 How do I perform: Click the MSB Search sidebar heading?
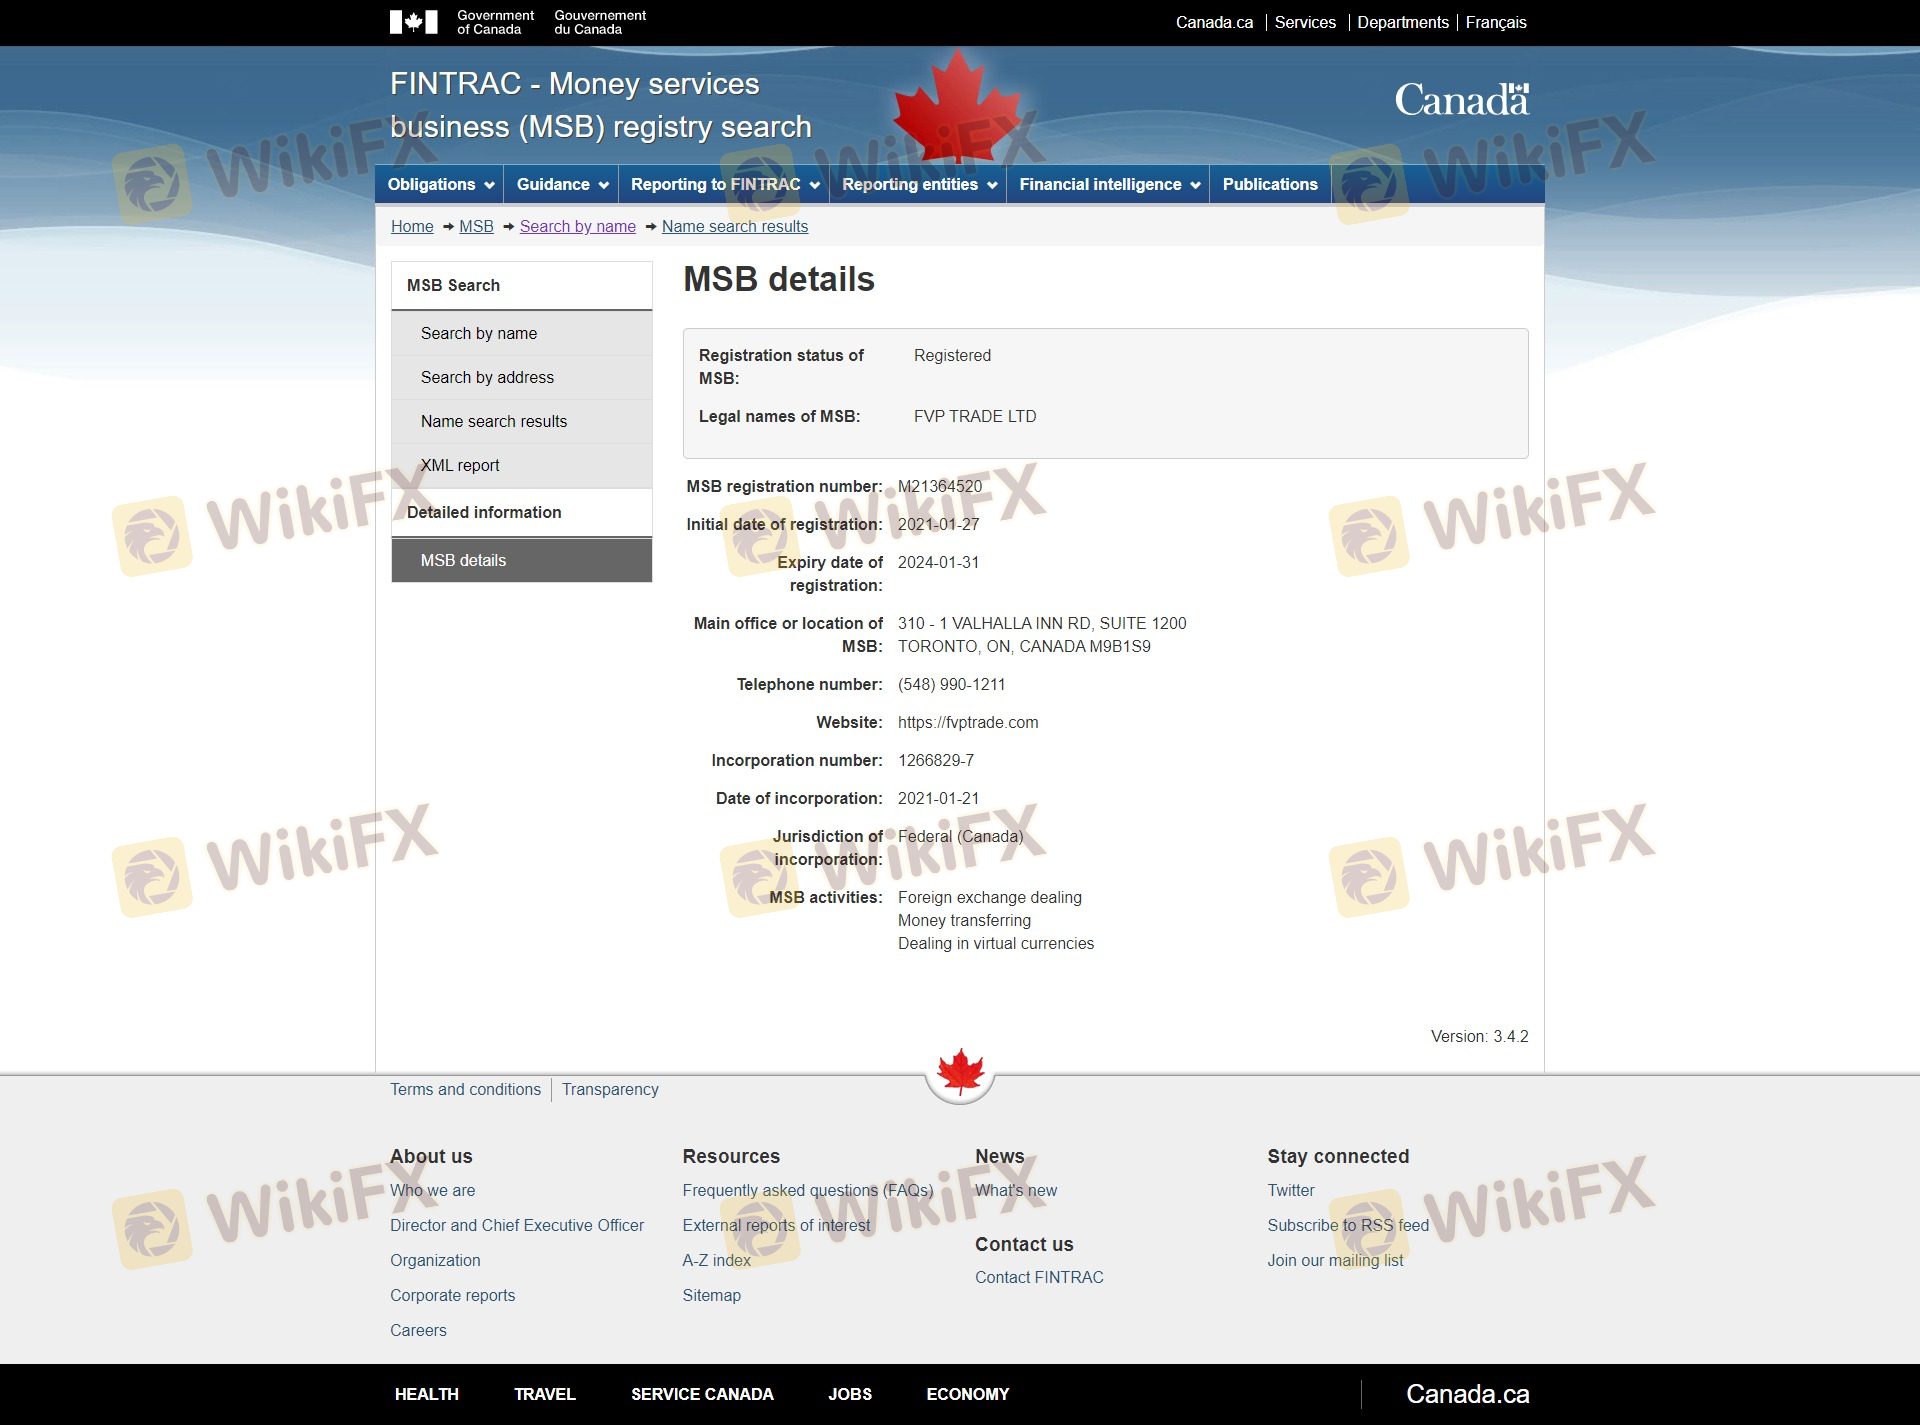[521, 286]
